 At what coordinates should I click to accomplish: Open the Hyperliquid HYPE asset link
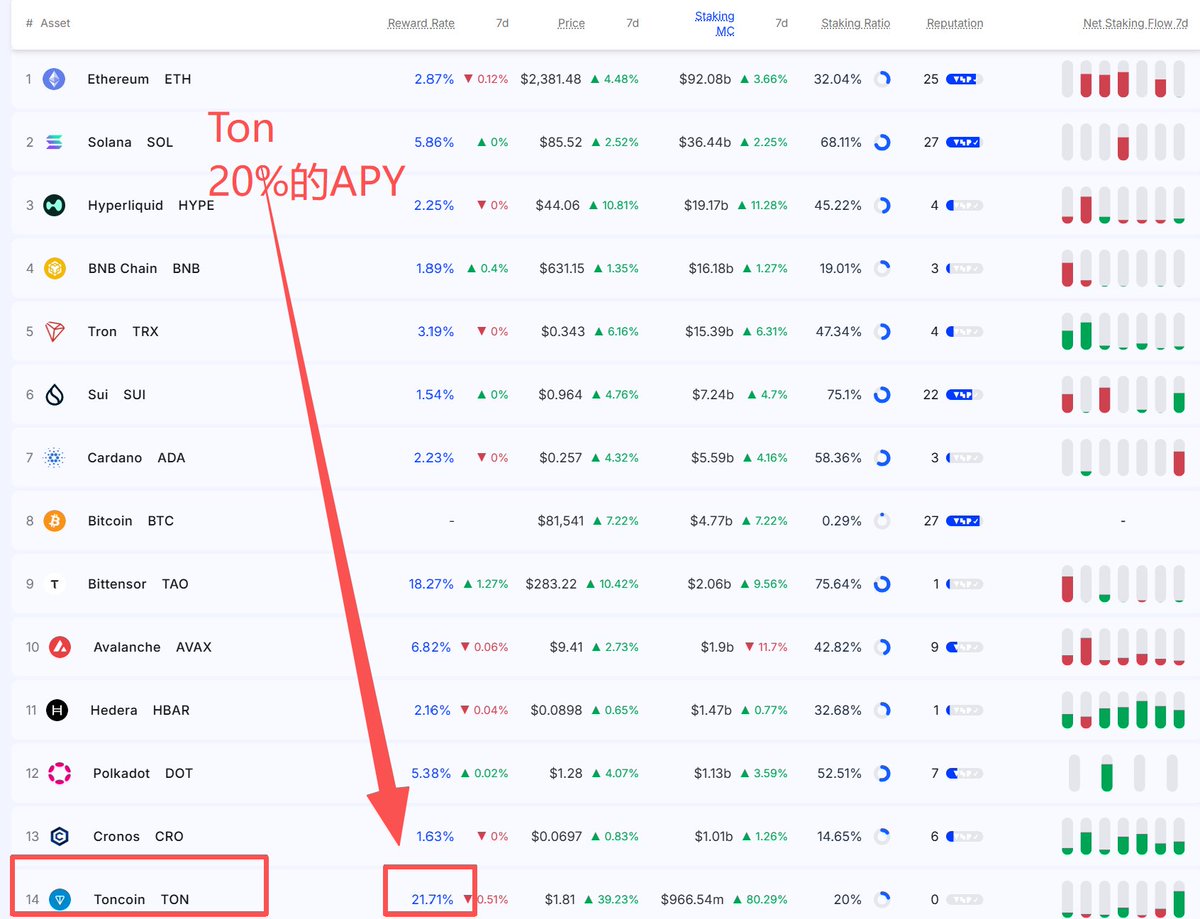pyautogui.click(x=151, y=205)
